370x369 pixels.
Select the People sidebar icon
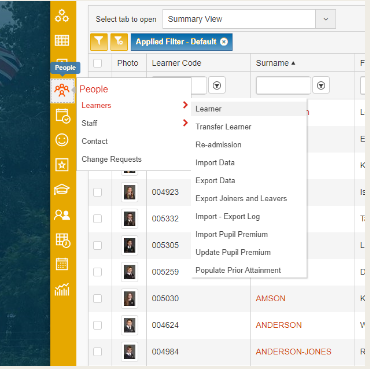point(62,90)
